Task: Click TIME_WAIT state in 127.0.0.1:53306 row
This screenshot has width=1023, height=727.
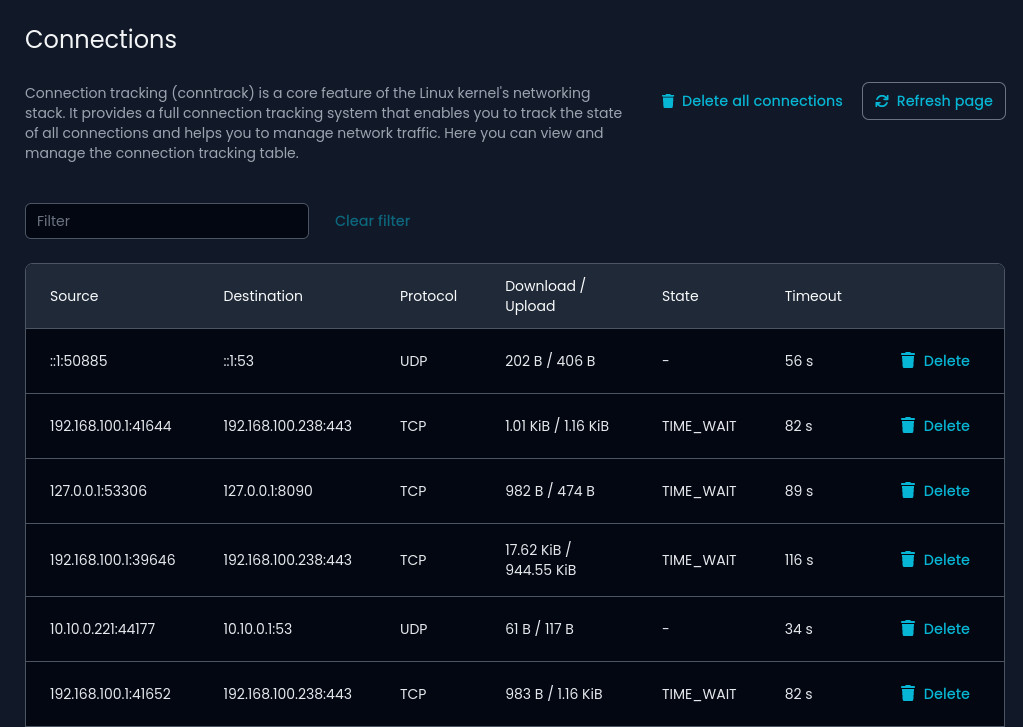Action: point(699,491)
